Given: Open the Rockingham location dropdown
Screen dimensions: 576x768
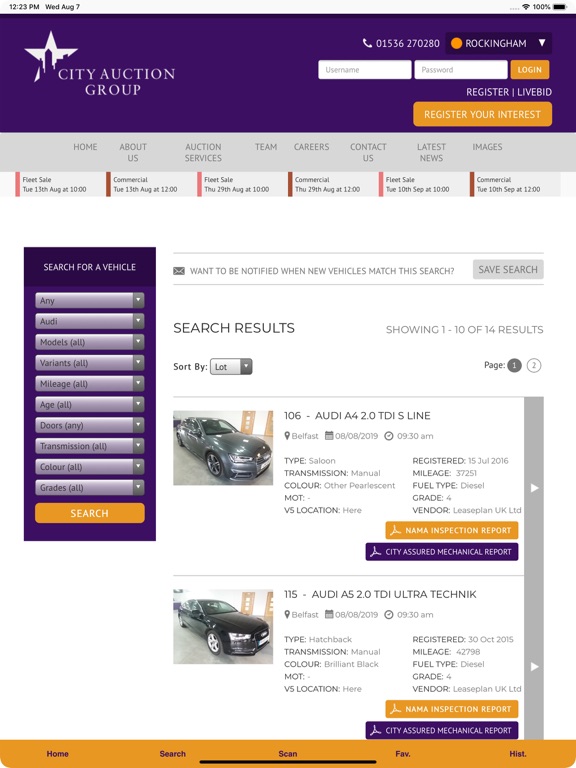Looking at the screenshot, I should coord(498,43).
